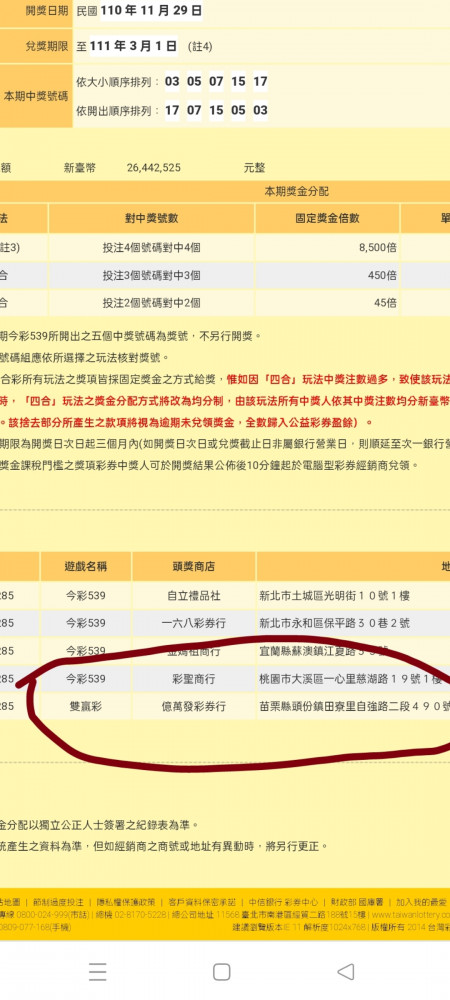Click the 依大小順序排列 label
The image size is (450, 1000).
tap(117, 82)
